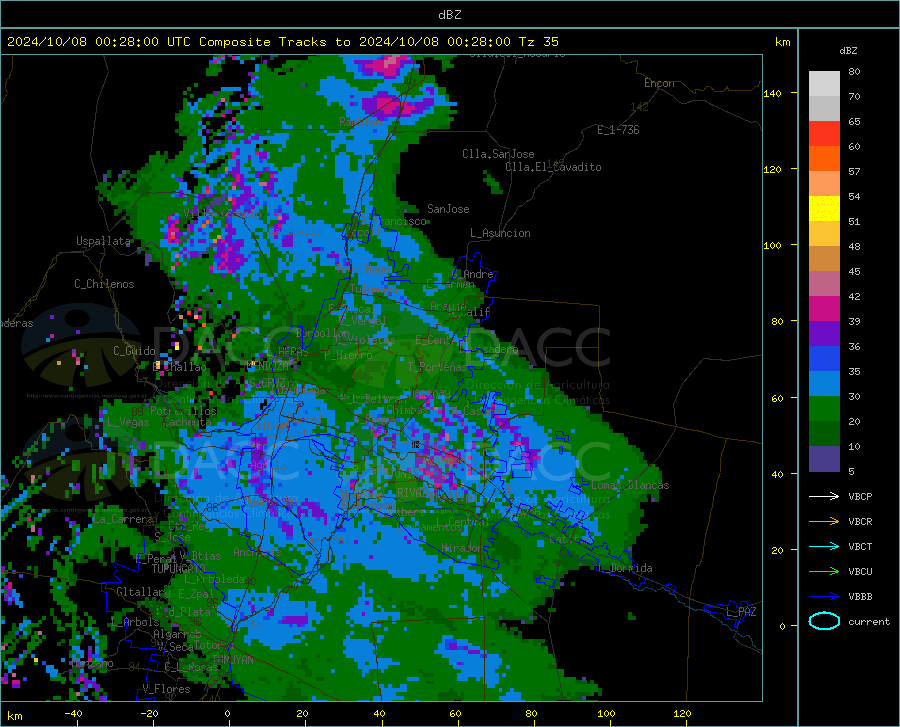Click the Uspallata place label

pyautogui.click(x=103, y=241)
